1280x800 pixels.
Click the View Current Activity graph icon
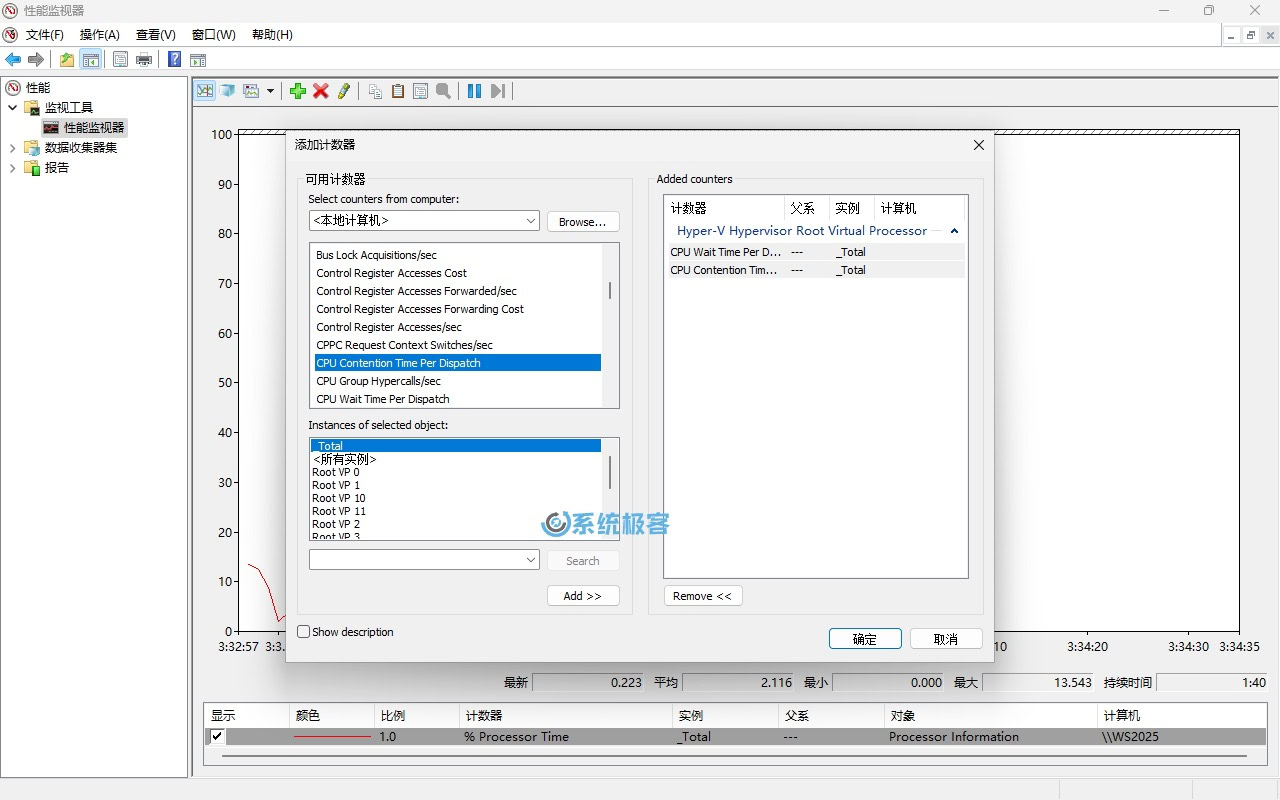205,91
